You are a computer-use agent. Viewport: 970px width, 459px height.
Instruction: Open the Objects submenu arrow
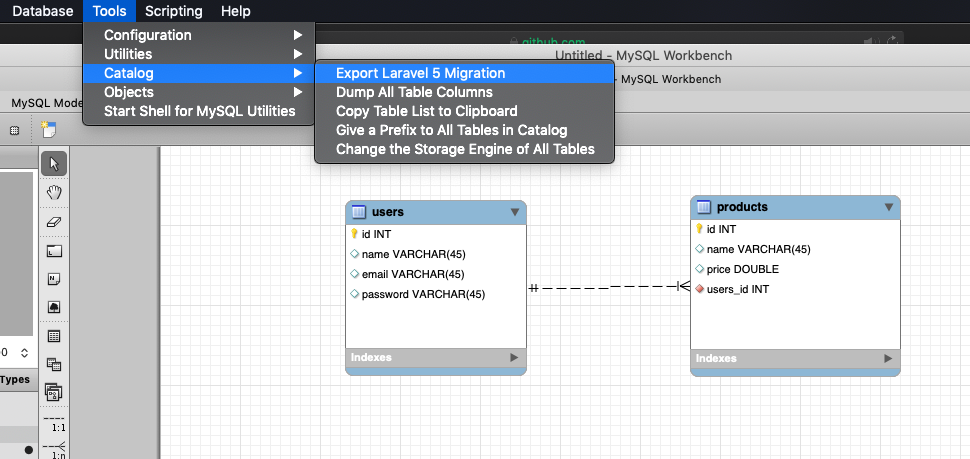(298, 92)
